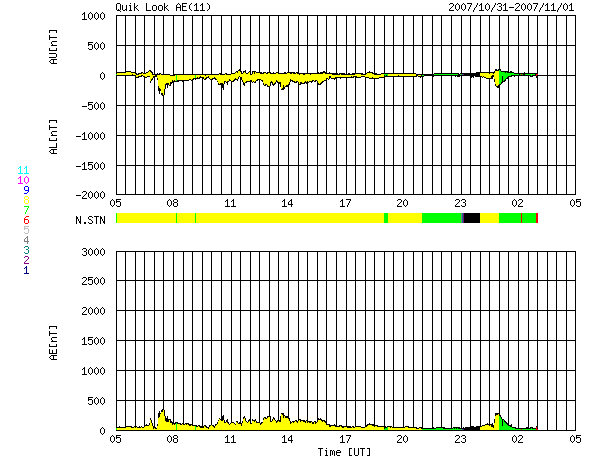Click the "N.STN" station count label
The height and width of the screenshot is (460, 590).
pyautogui.click(x=90, y=220)
